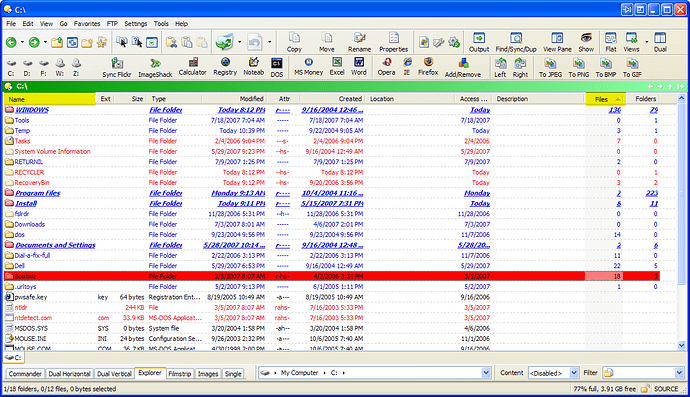Toggle the View Pane button
The width and height of the screenshot is (690, 397).
[x=557, y=42]
